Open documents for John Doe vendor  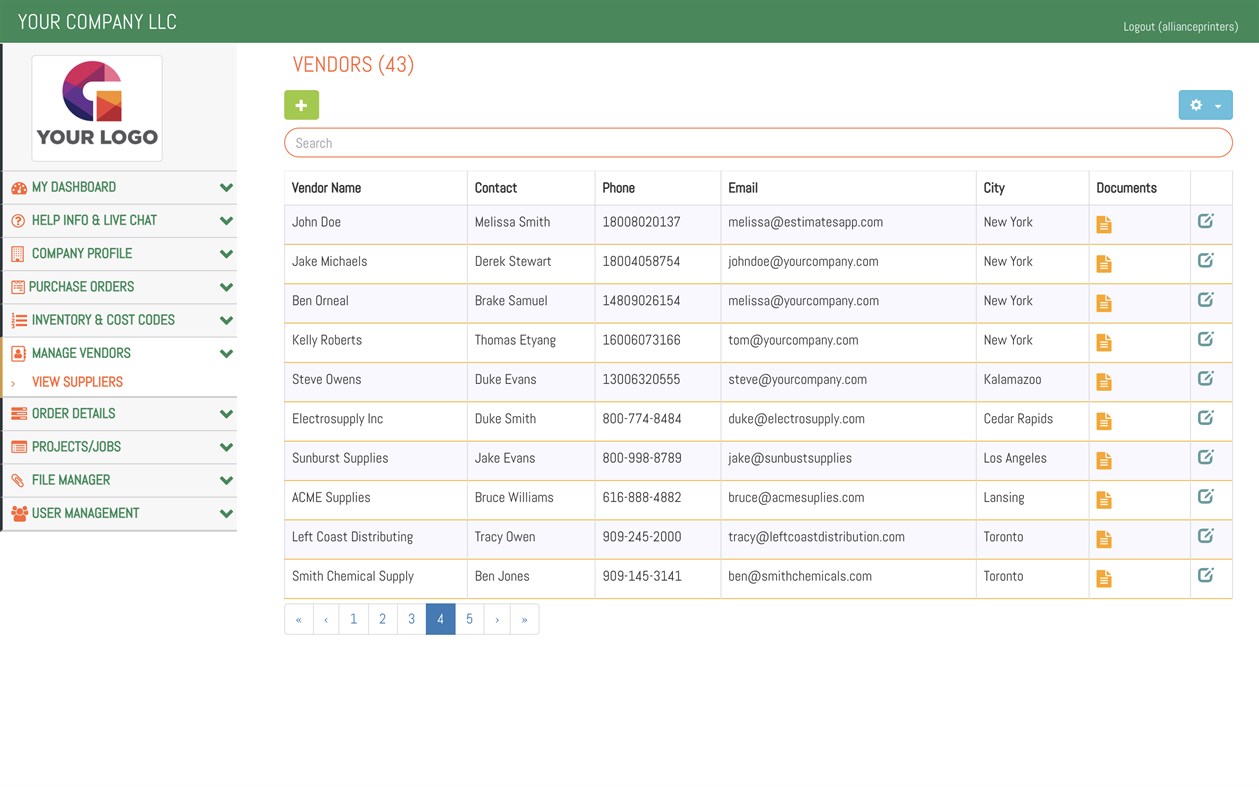pyautogui.click(x=1103, y=224)
